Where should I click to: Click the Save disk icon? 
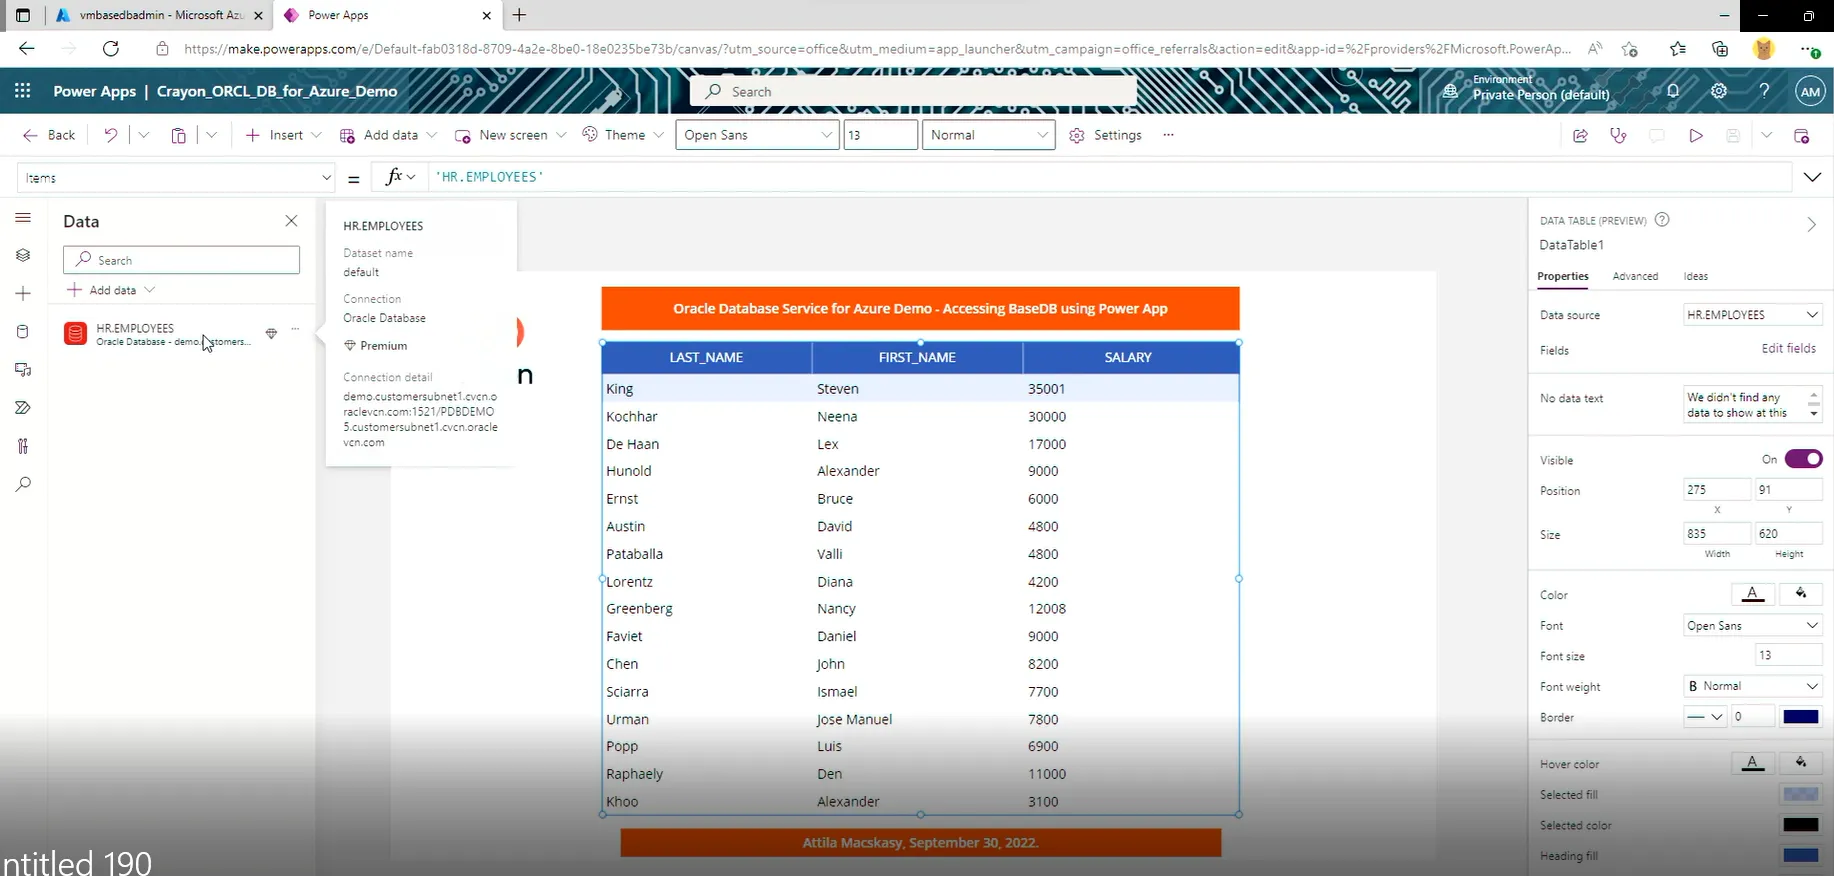pos(1733,135)
